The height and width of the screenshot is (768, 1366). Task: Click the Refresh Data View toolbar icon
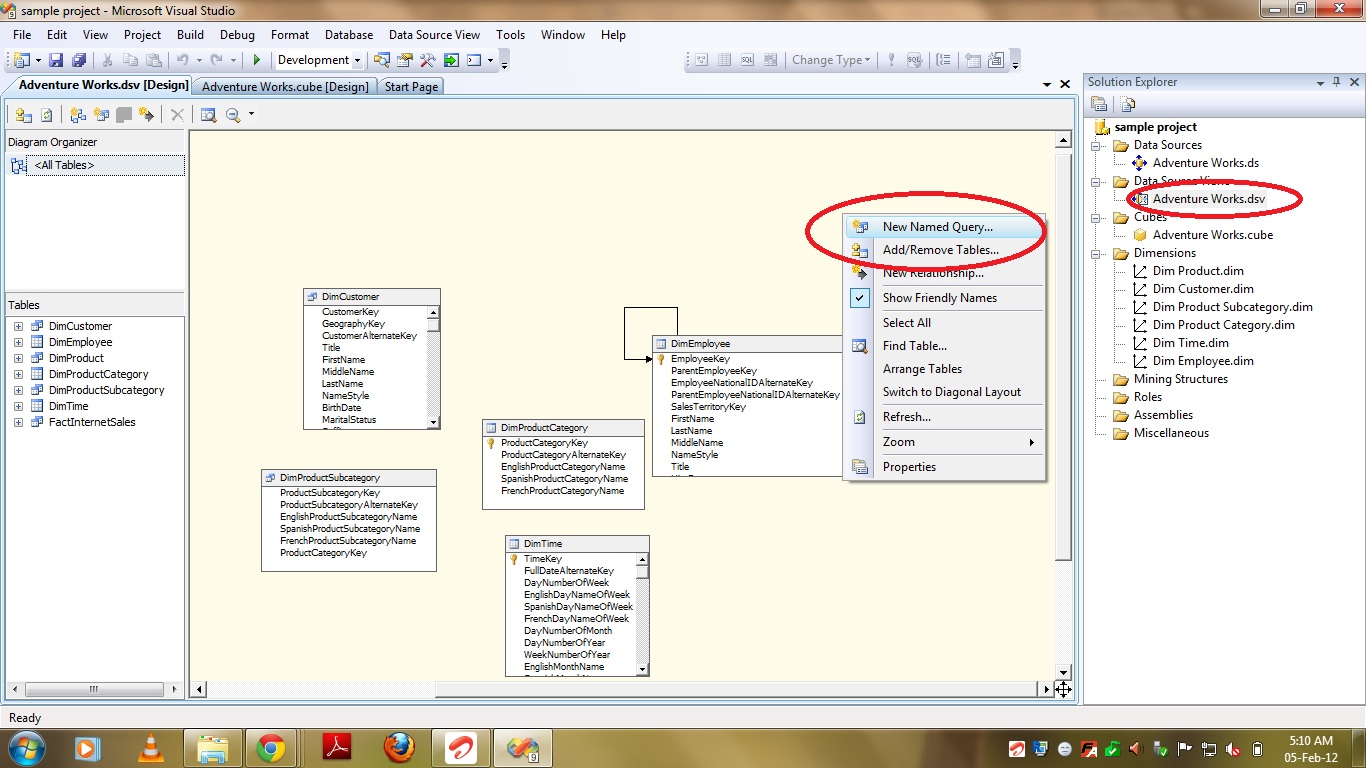[46, 115]
